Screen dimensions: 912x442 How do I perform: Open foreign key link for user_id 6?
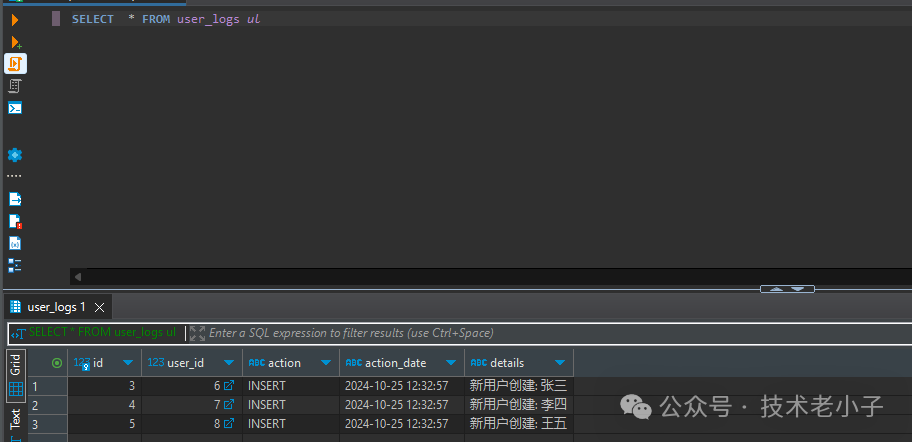click(x=228, y=385)
